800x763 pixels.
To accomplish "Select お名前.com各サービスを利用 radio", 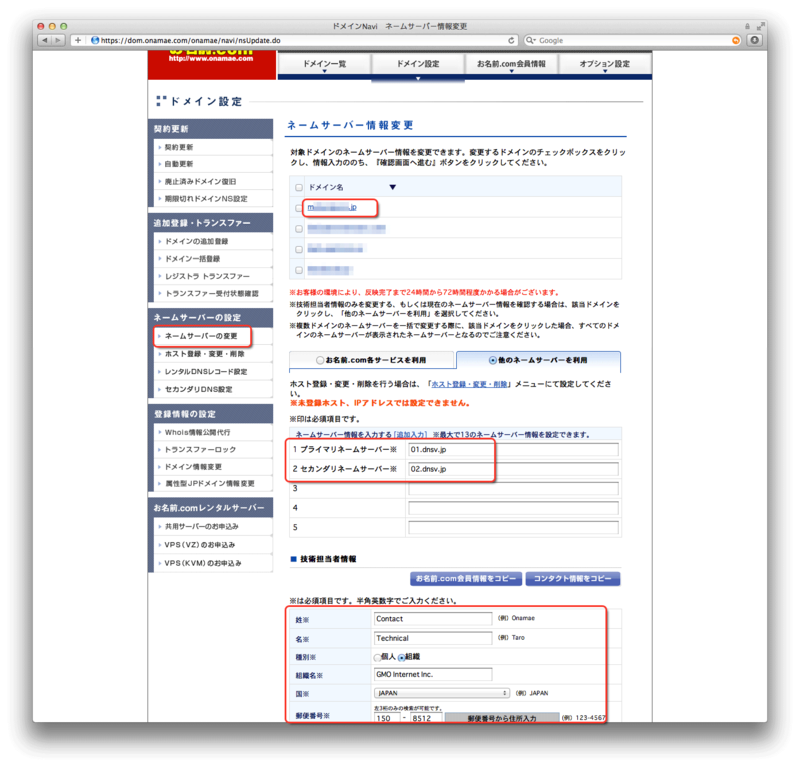I will tap(320, 360).
